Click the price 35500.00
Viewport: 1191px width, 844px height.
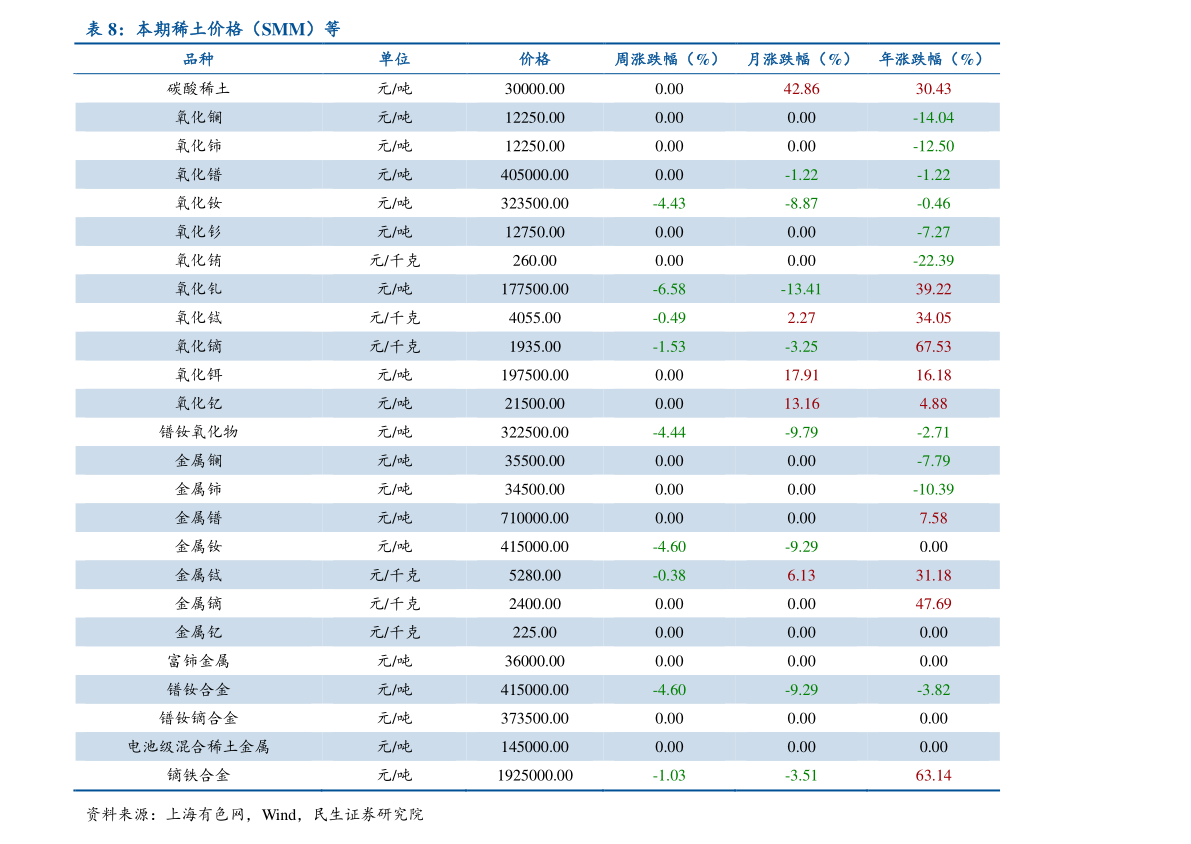click(535, 461)
